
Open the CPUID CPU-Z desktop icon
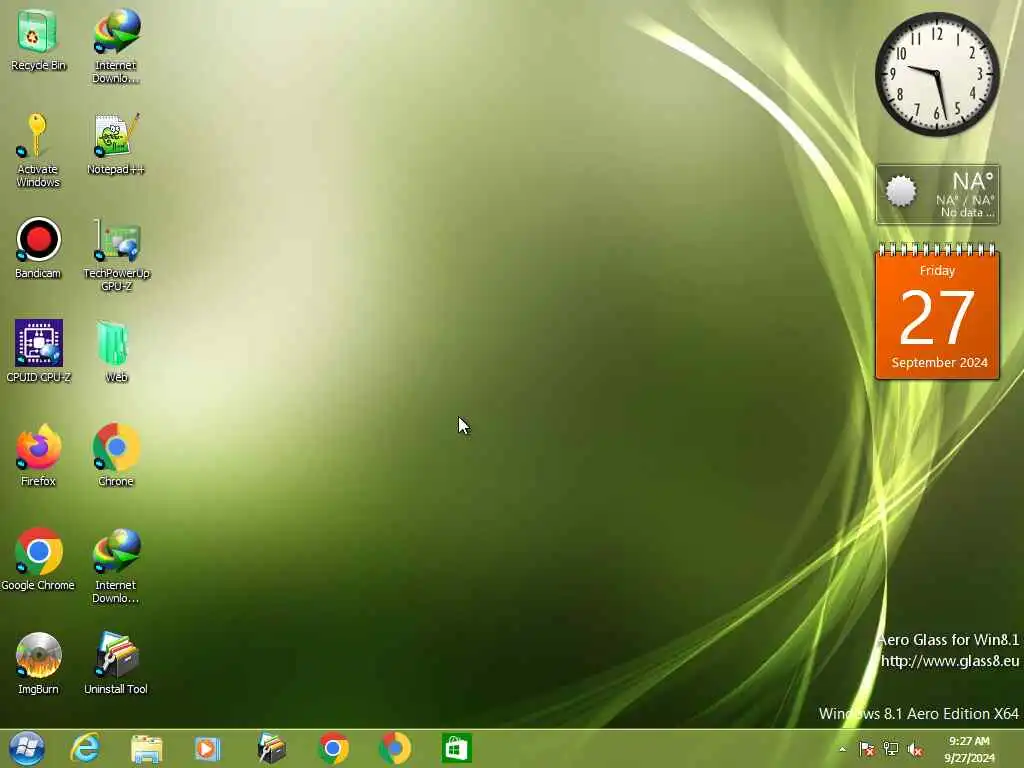tap(38, 351)
